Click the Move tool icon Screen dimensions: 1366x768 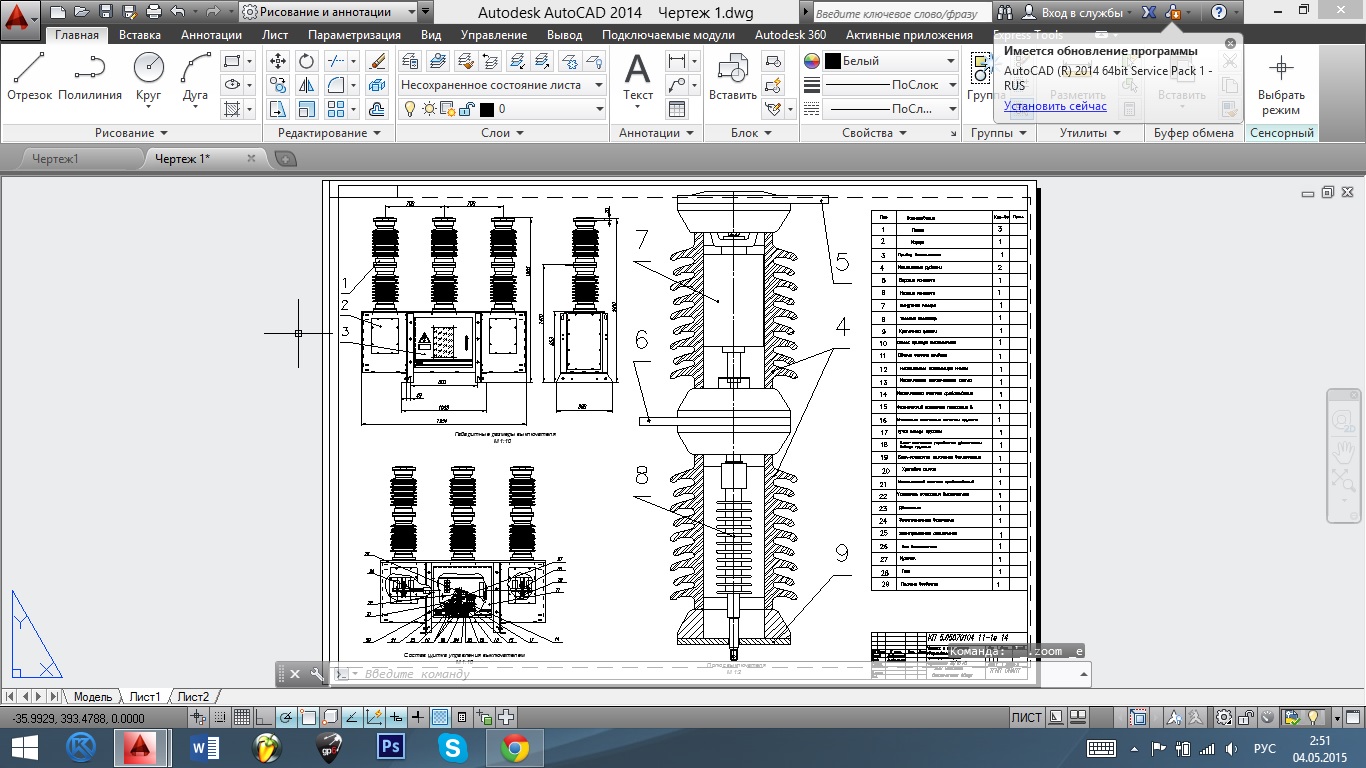(x=278, y=61)
